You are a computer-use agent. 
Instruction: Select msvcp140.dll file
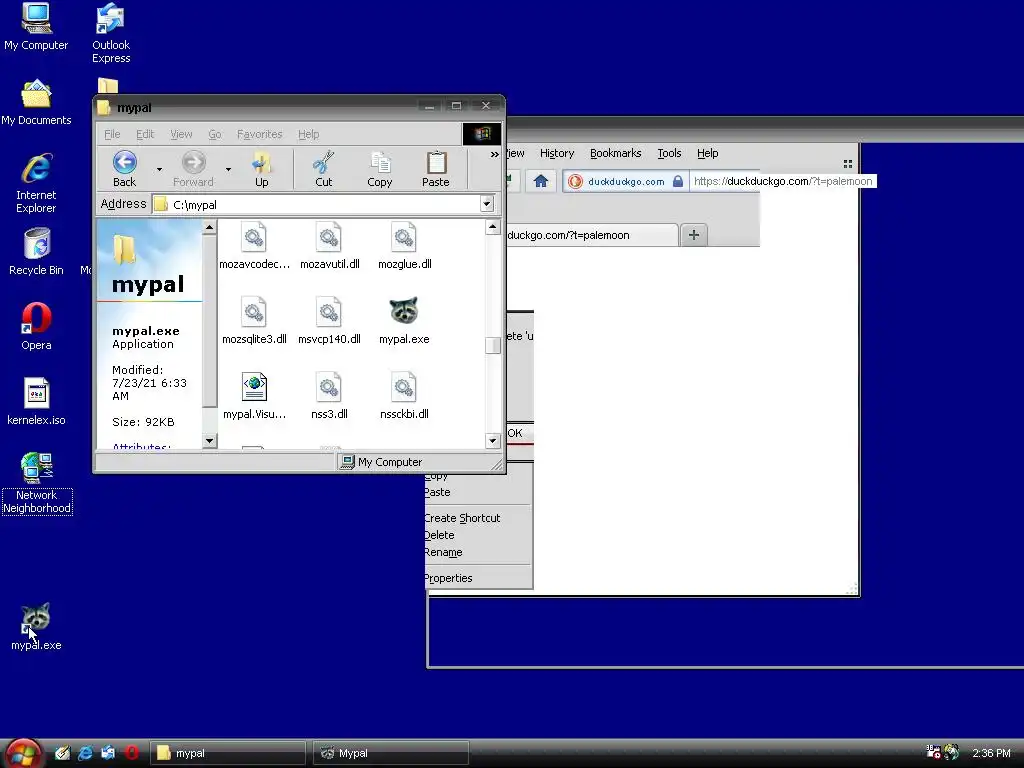point(329,320)
